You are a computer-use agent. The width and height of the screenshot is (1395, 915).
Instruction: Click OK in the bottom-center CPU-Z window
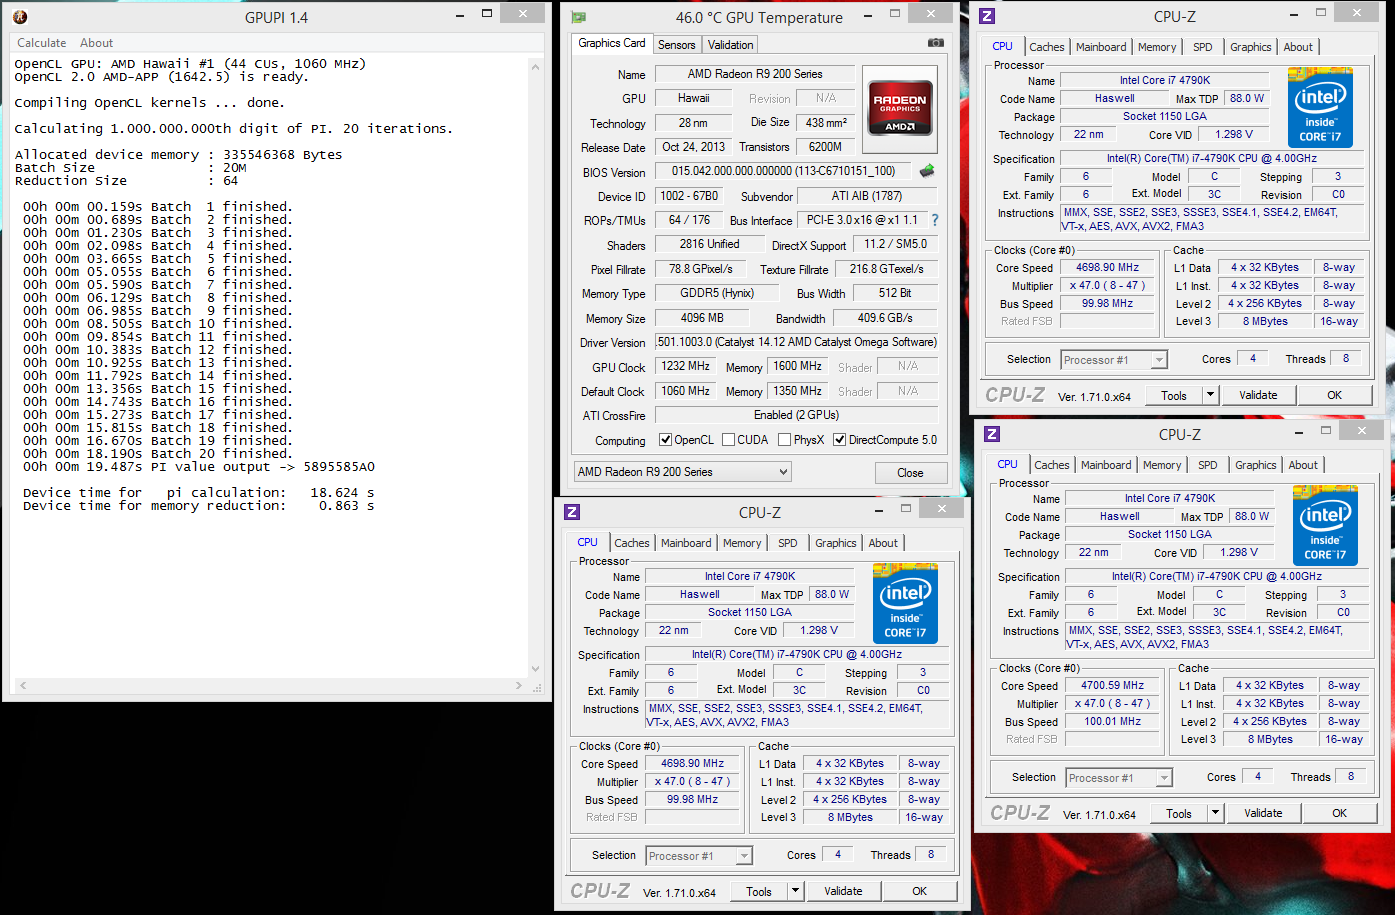point(920,891)
